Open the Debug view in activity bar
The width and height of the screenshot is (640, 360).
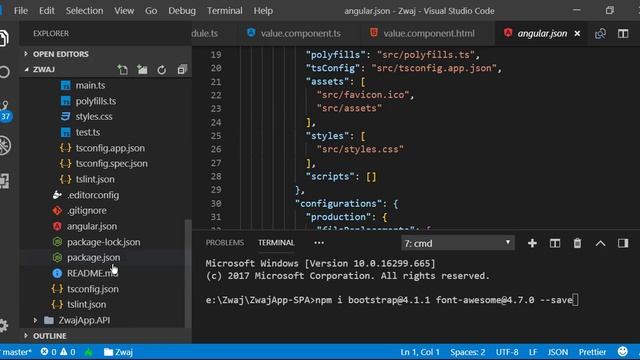[x=5, y=145]
